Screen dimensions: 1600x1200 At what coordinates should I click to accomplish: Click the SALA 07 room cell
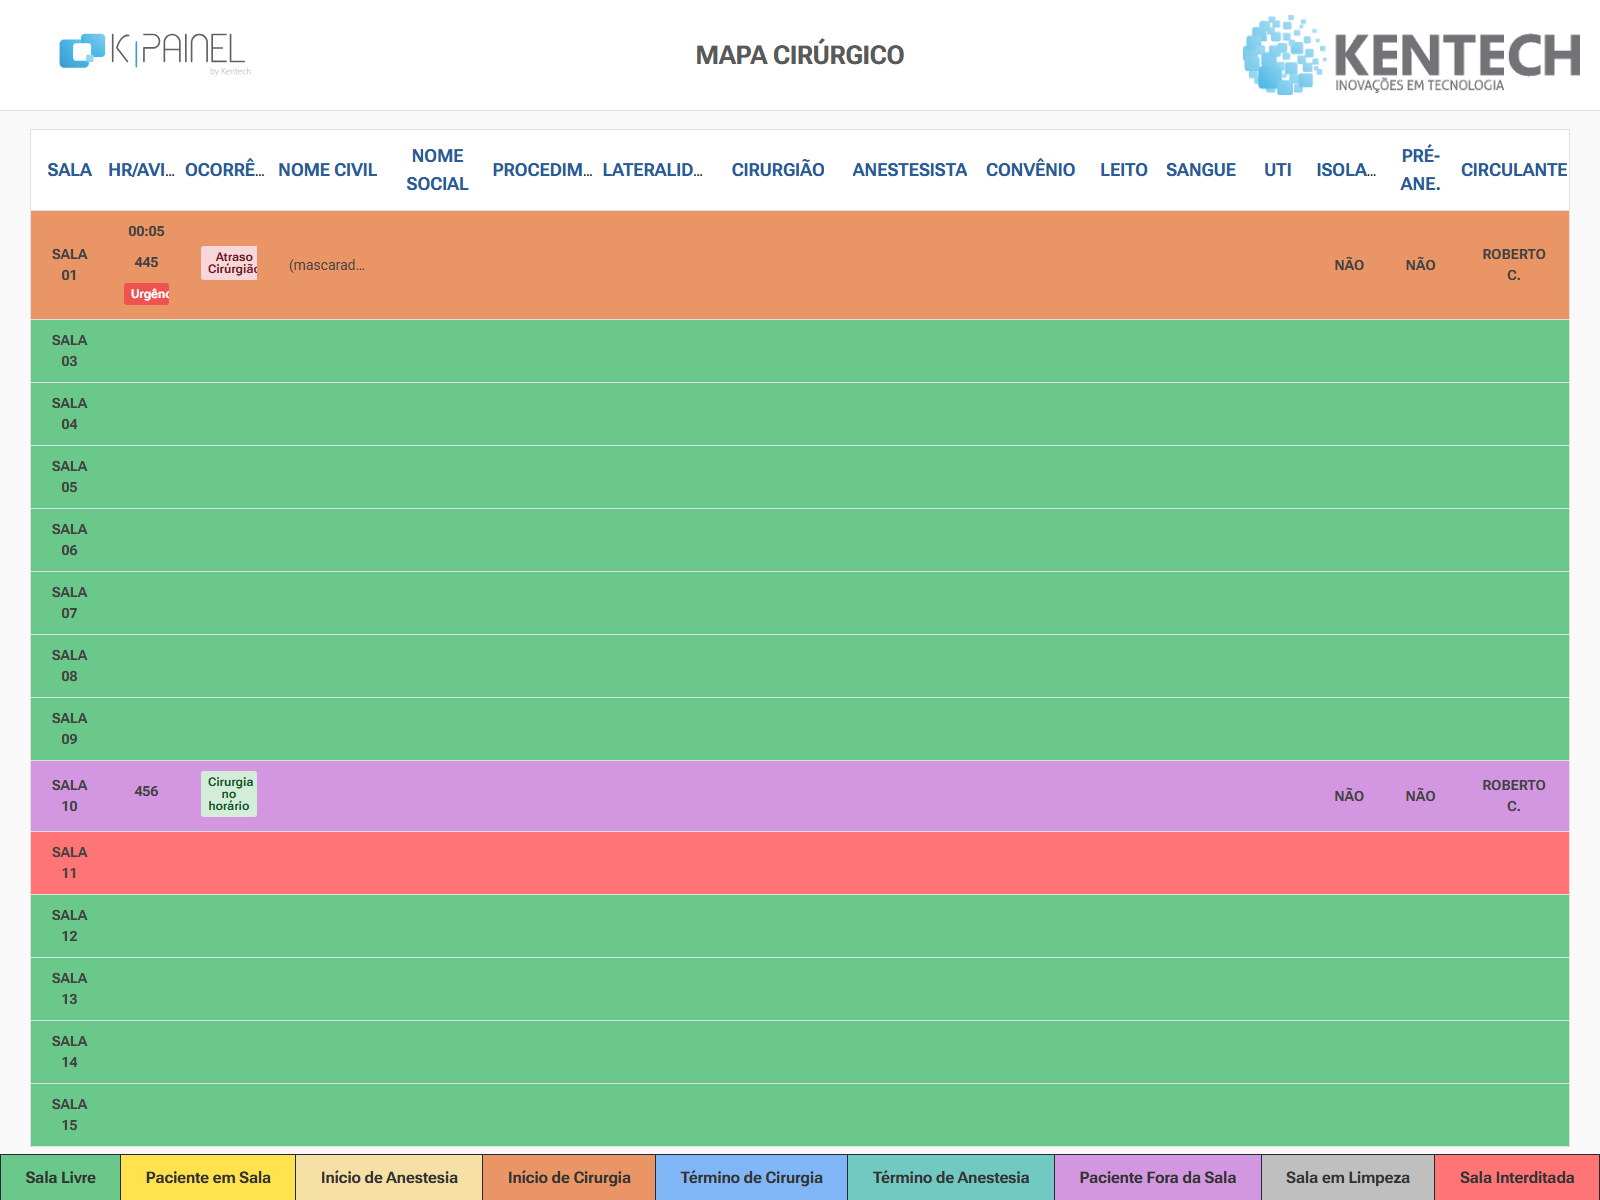point(69,603)
